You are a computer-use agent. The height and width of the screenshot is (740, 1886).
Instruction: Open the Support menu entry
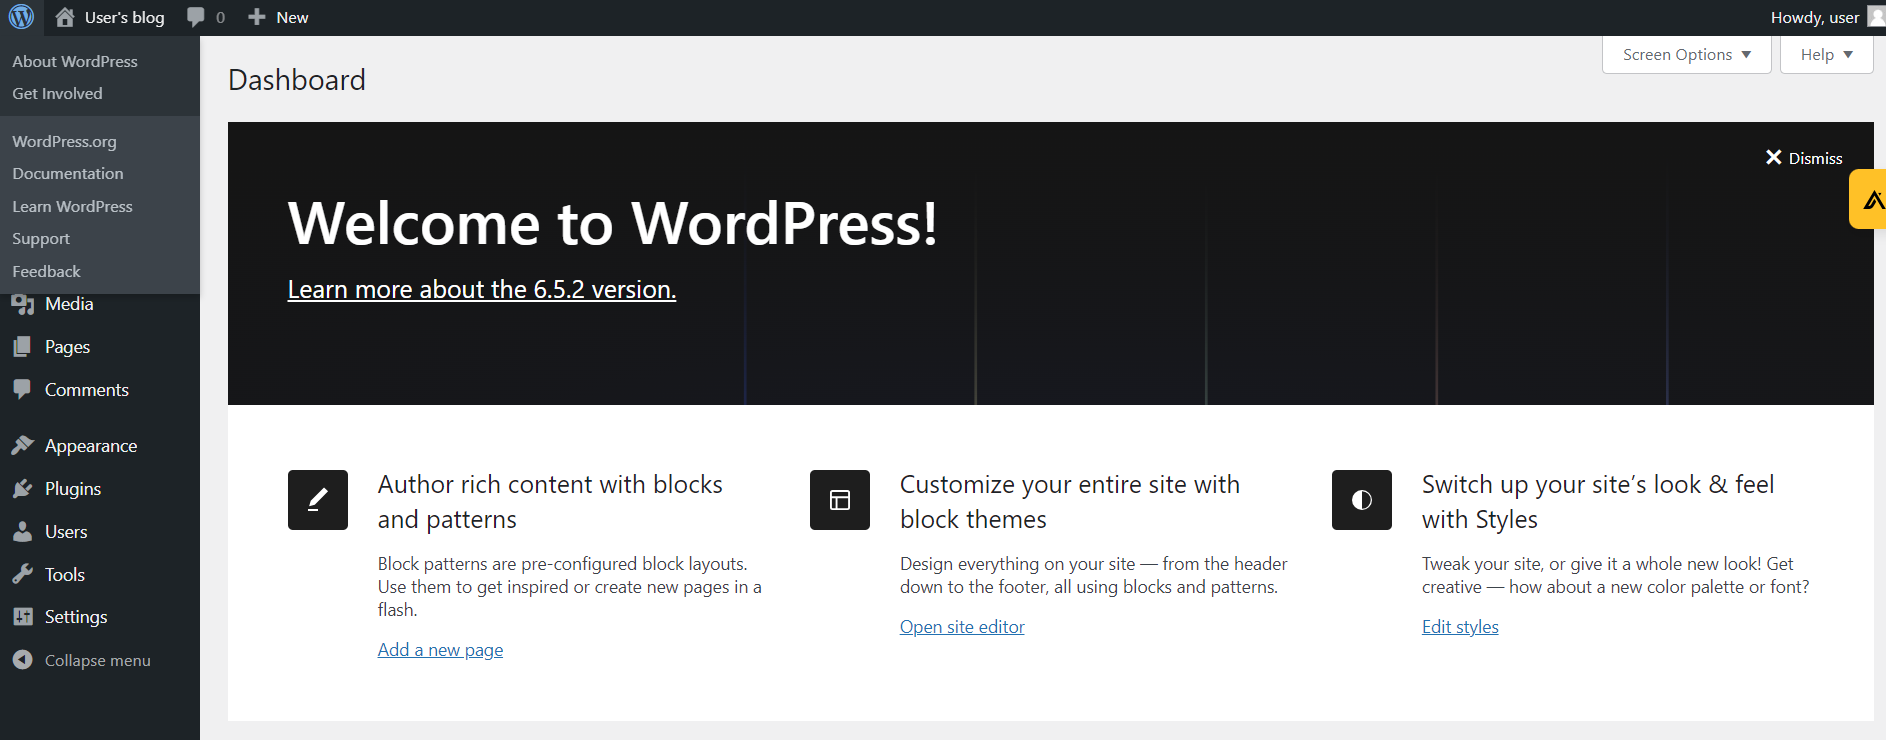[41, 238]
